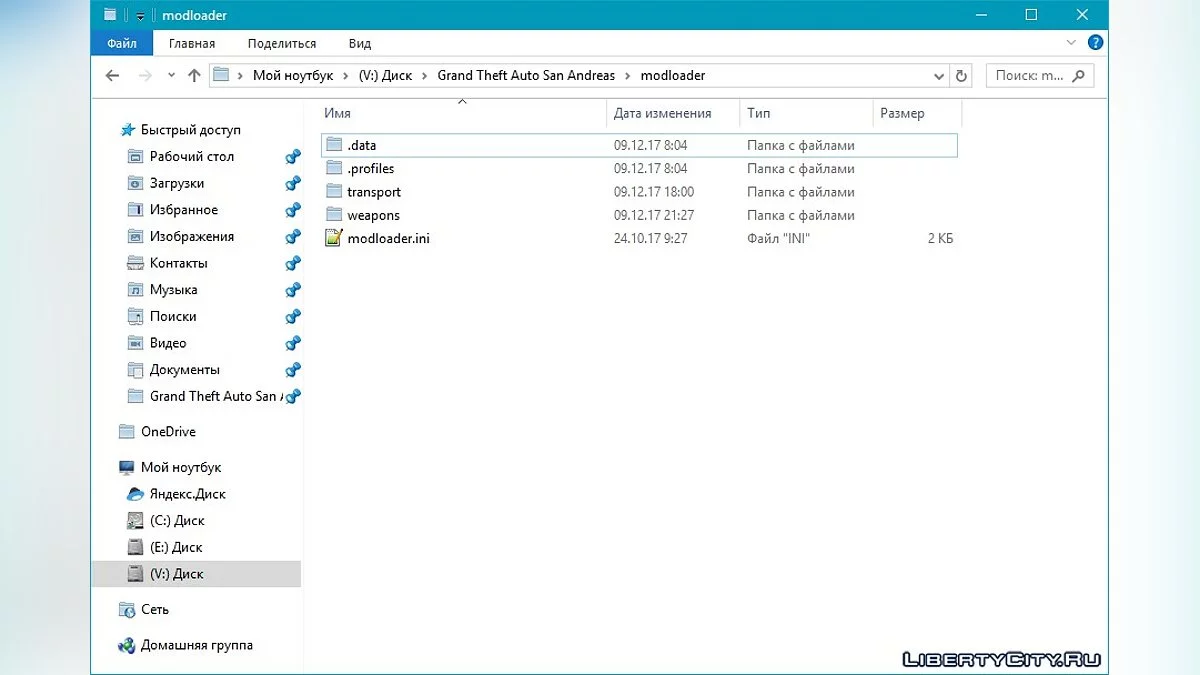Open (E:) Диск in navigation pane
1200x675 pixels.
coord(176,547)
